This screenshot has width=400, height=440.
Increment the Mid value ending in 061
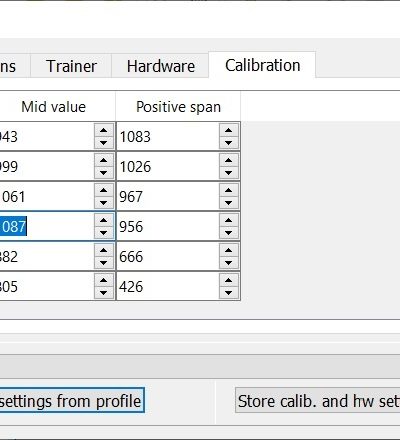(104, 190)
